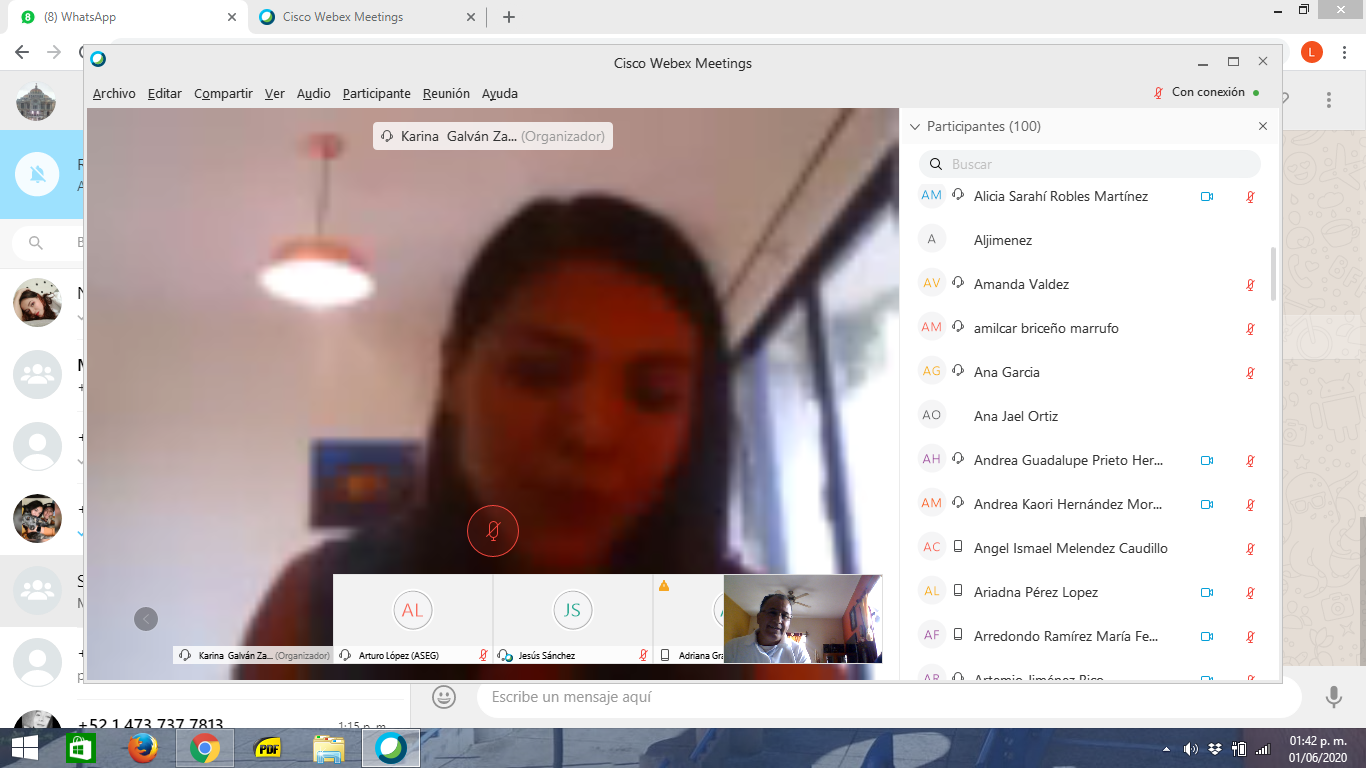1366x768 pixels.
Task: Open the Participante menu
Action: pyautogui.click(x=377, y=93)
